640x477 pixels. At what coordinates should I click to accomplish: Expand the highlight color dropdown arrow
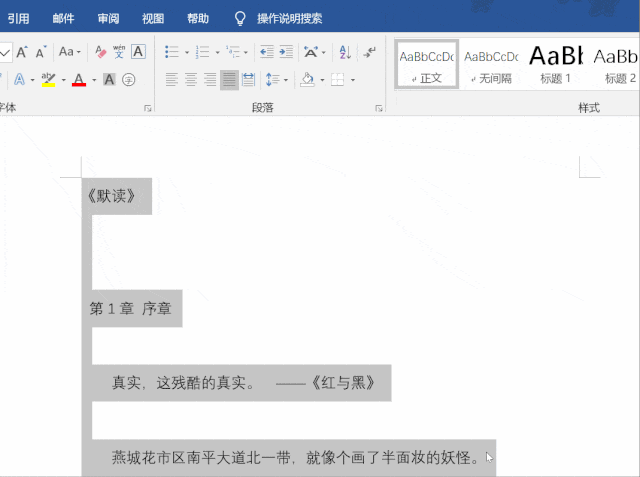64,80
